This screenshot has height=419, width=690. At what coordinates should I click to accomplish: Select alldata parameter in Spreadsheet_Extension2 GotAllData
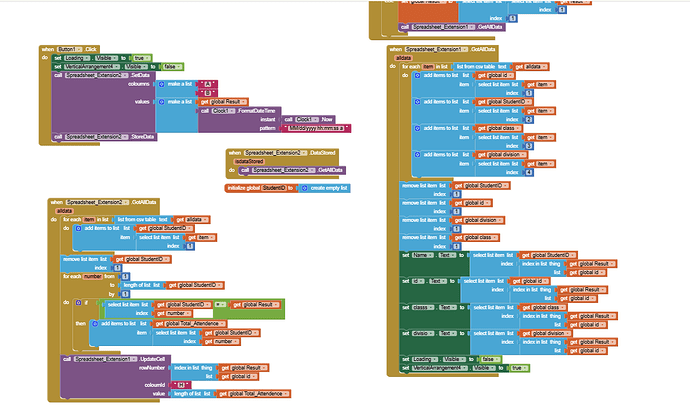[x=64, y=211]
